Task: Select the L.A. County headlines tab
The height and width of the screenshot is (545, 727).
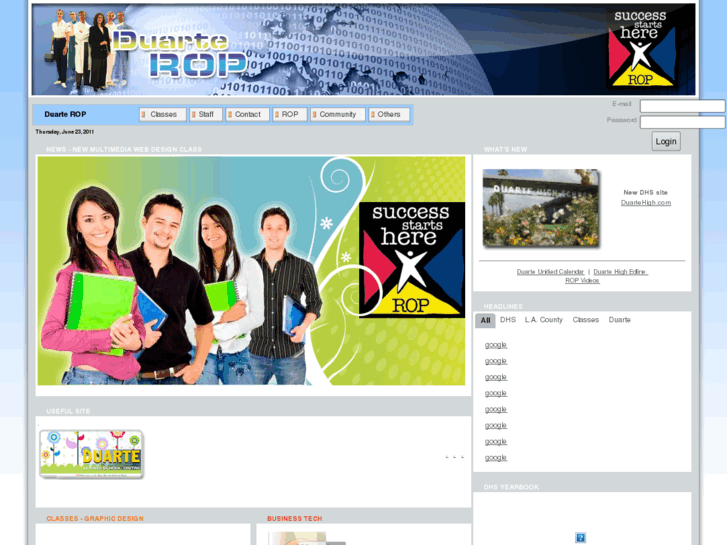Action: [544, 320]
